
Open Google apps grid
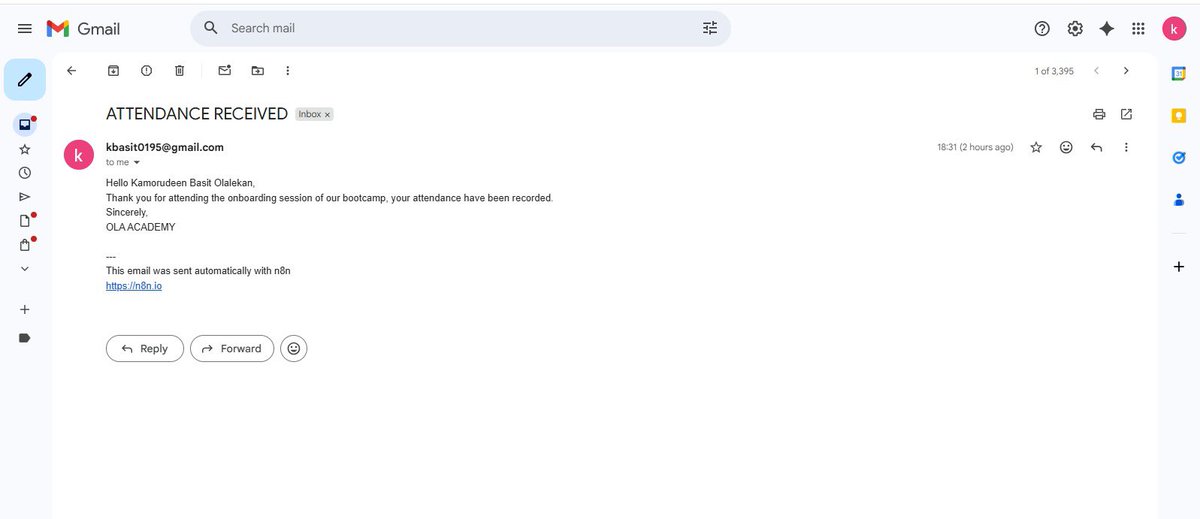tap(1138, 29)
